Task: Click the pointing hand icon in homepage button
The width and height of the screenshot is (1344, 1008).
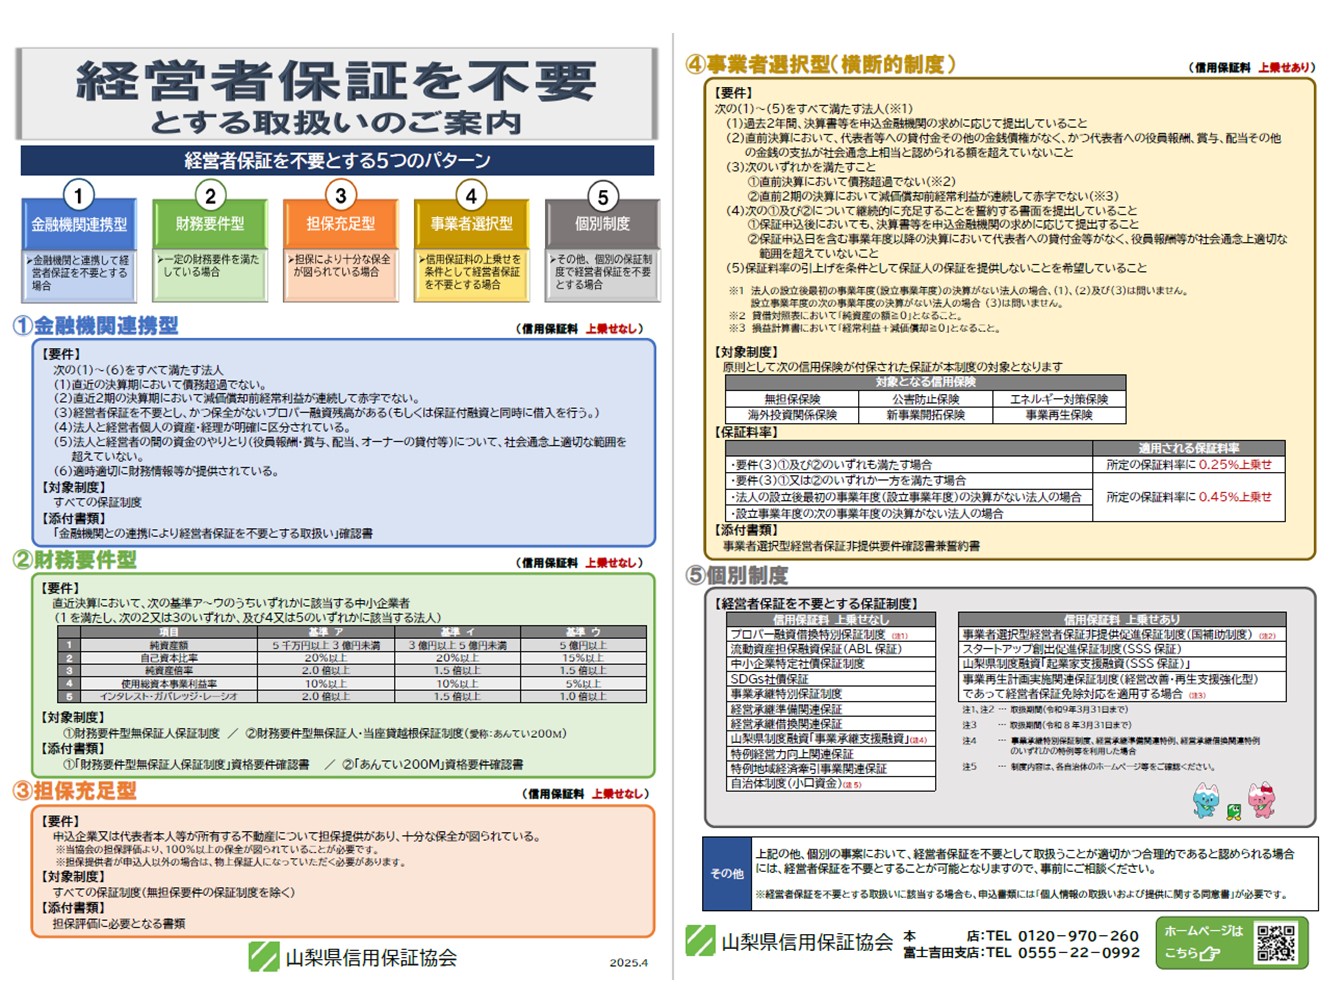Action: [1210, 954]
